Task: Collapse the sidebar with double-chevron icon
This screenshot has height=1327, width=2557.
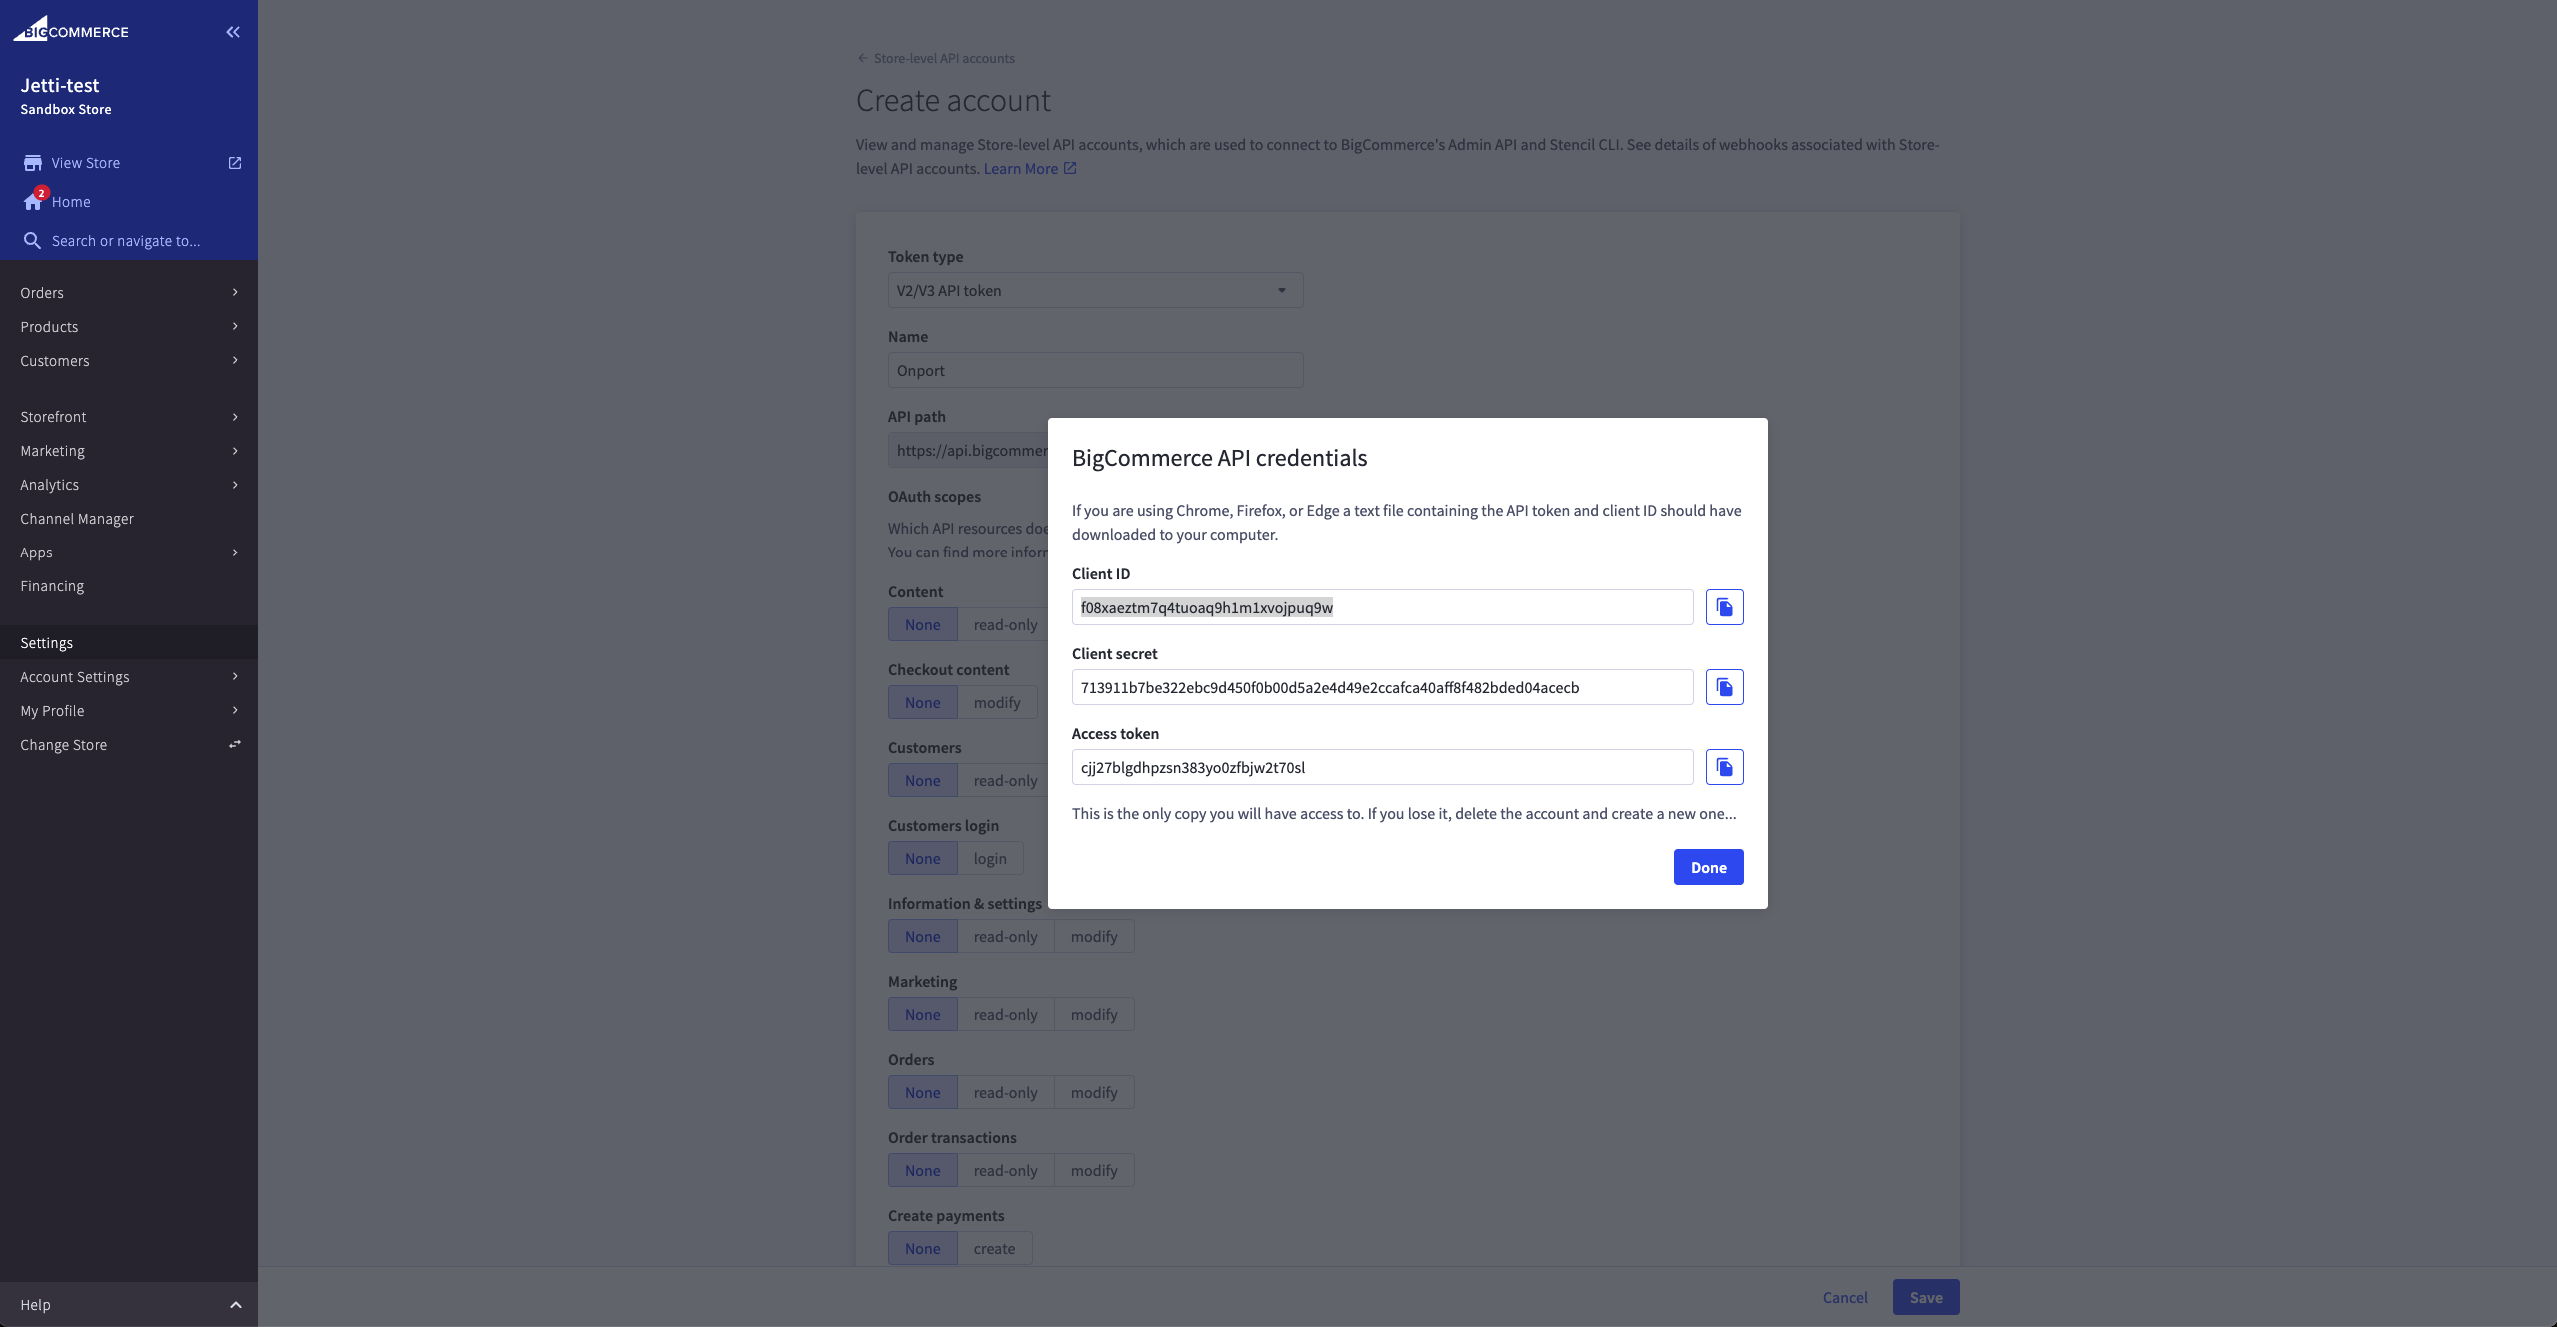Action: (233, 32)
